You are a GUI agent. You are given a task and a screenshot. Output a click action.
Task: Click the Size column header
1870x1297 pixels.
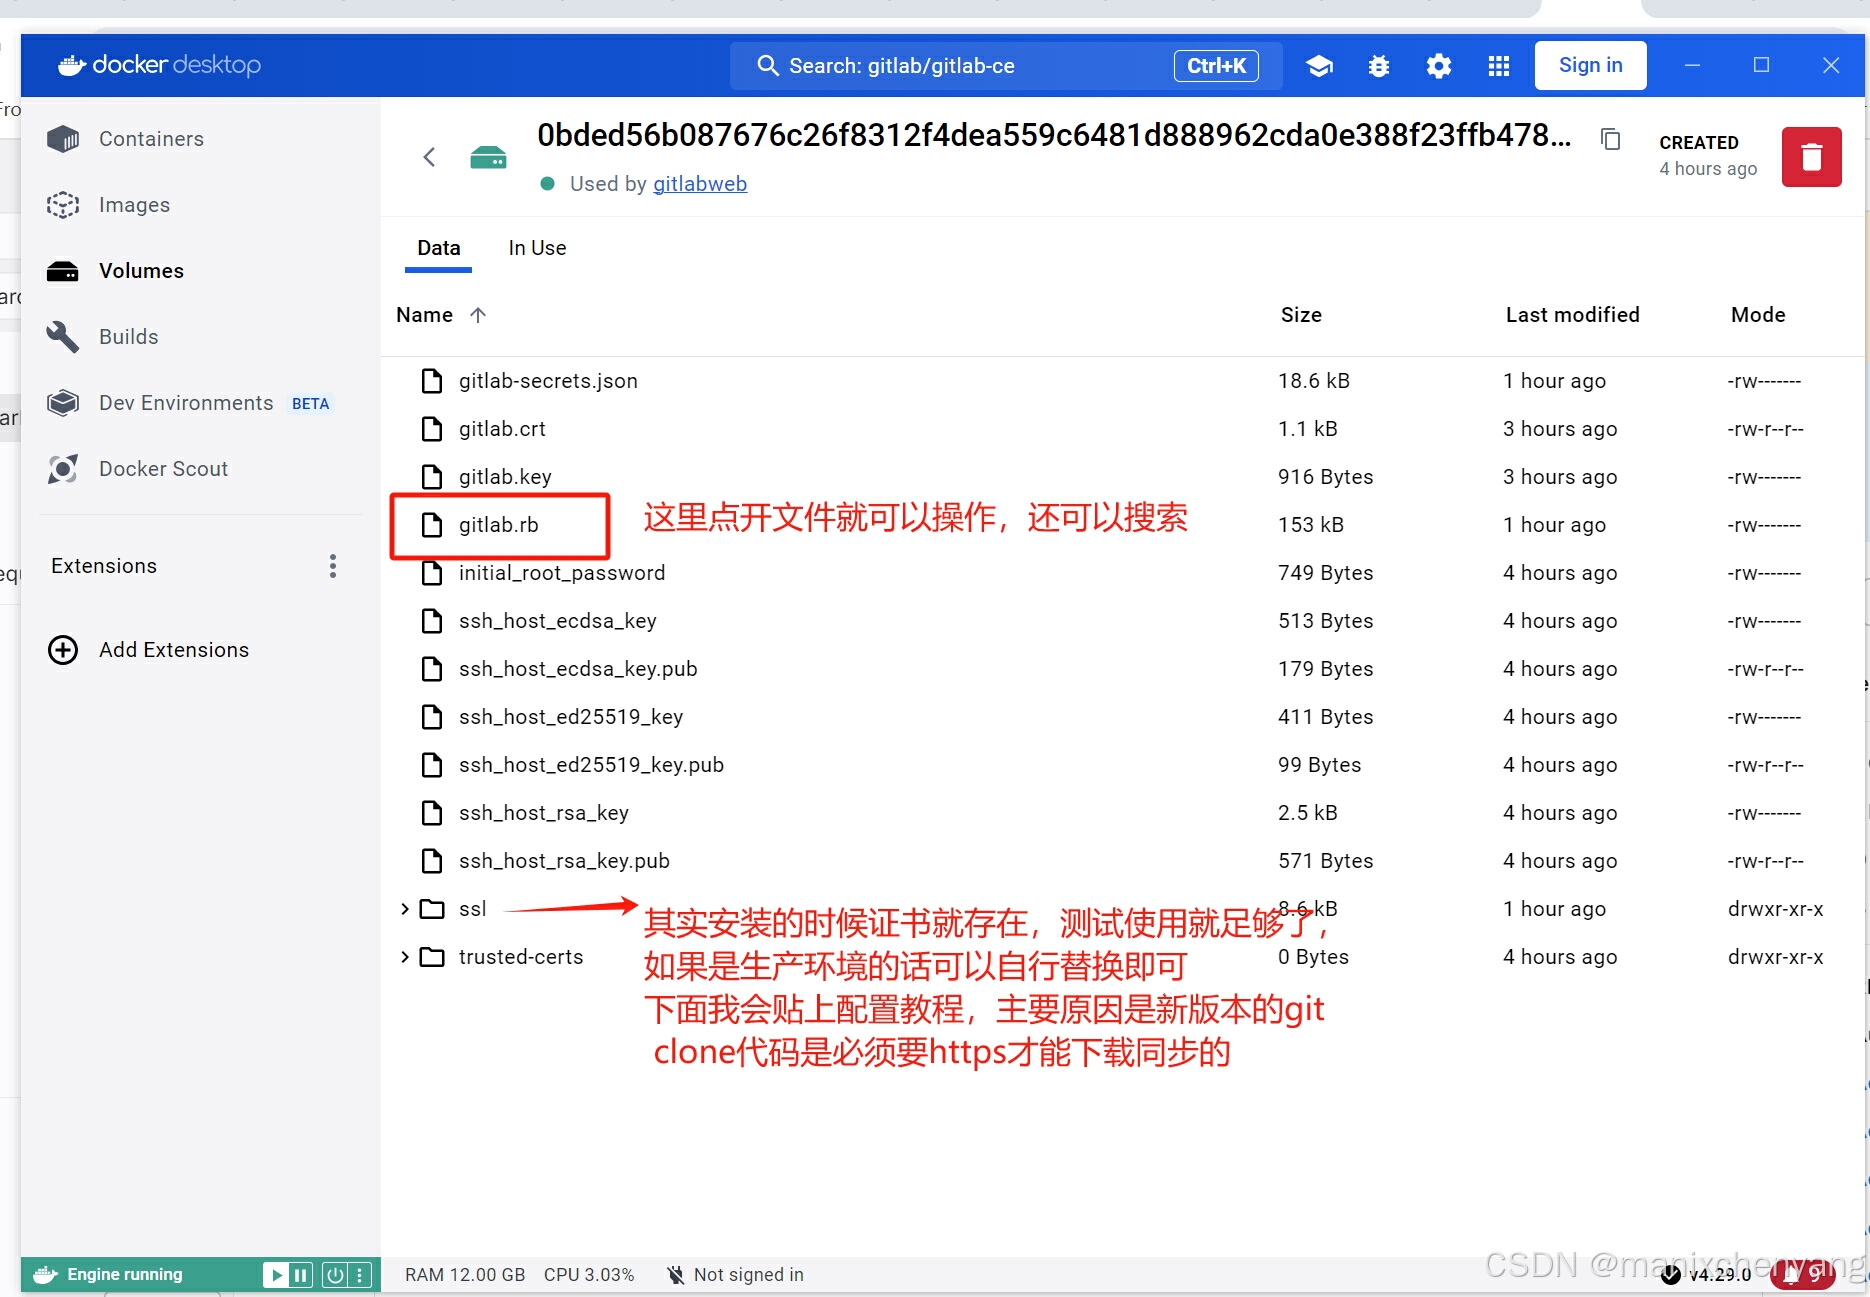1301,315
